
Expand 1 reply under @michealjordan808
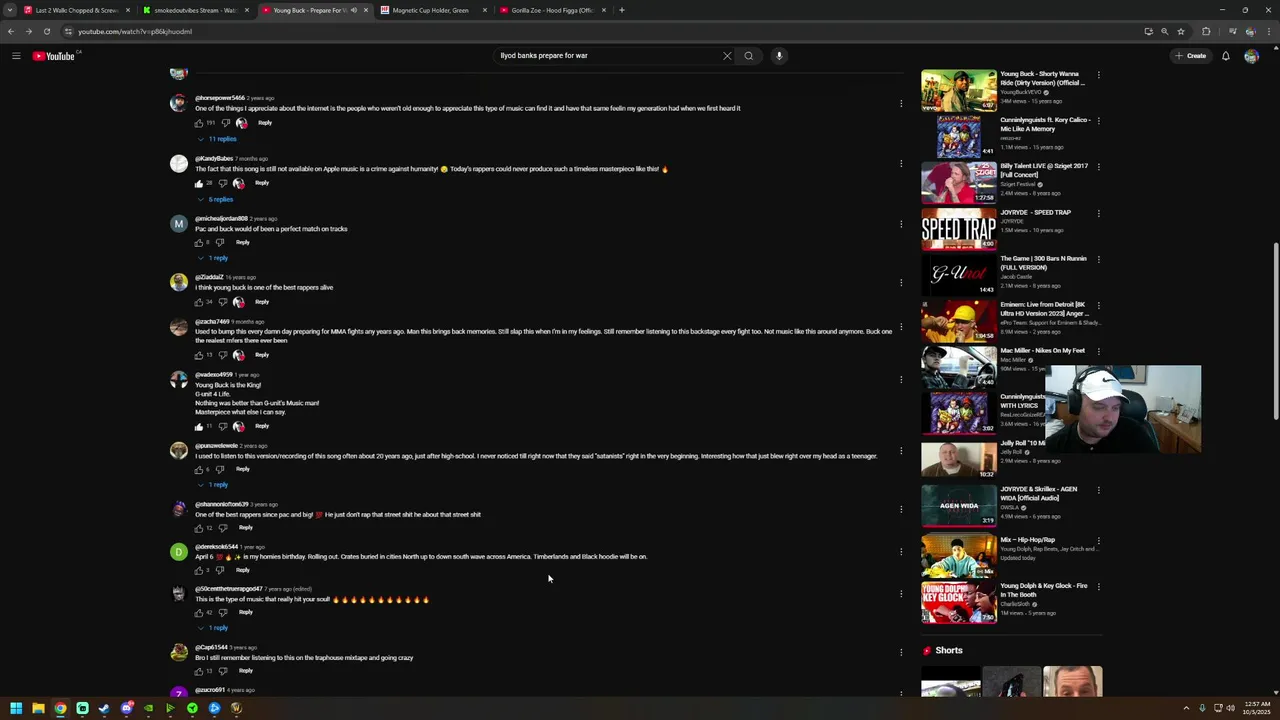click(214, 258)
